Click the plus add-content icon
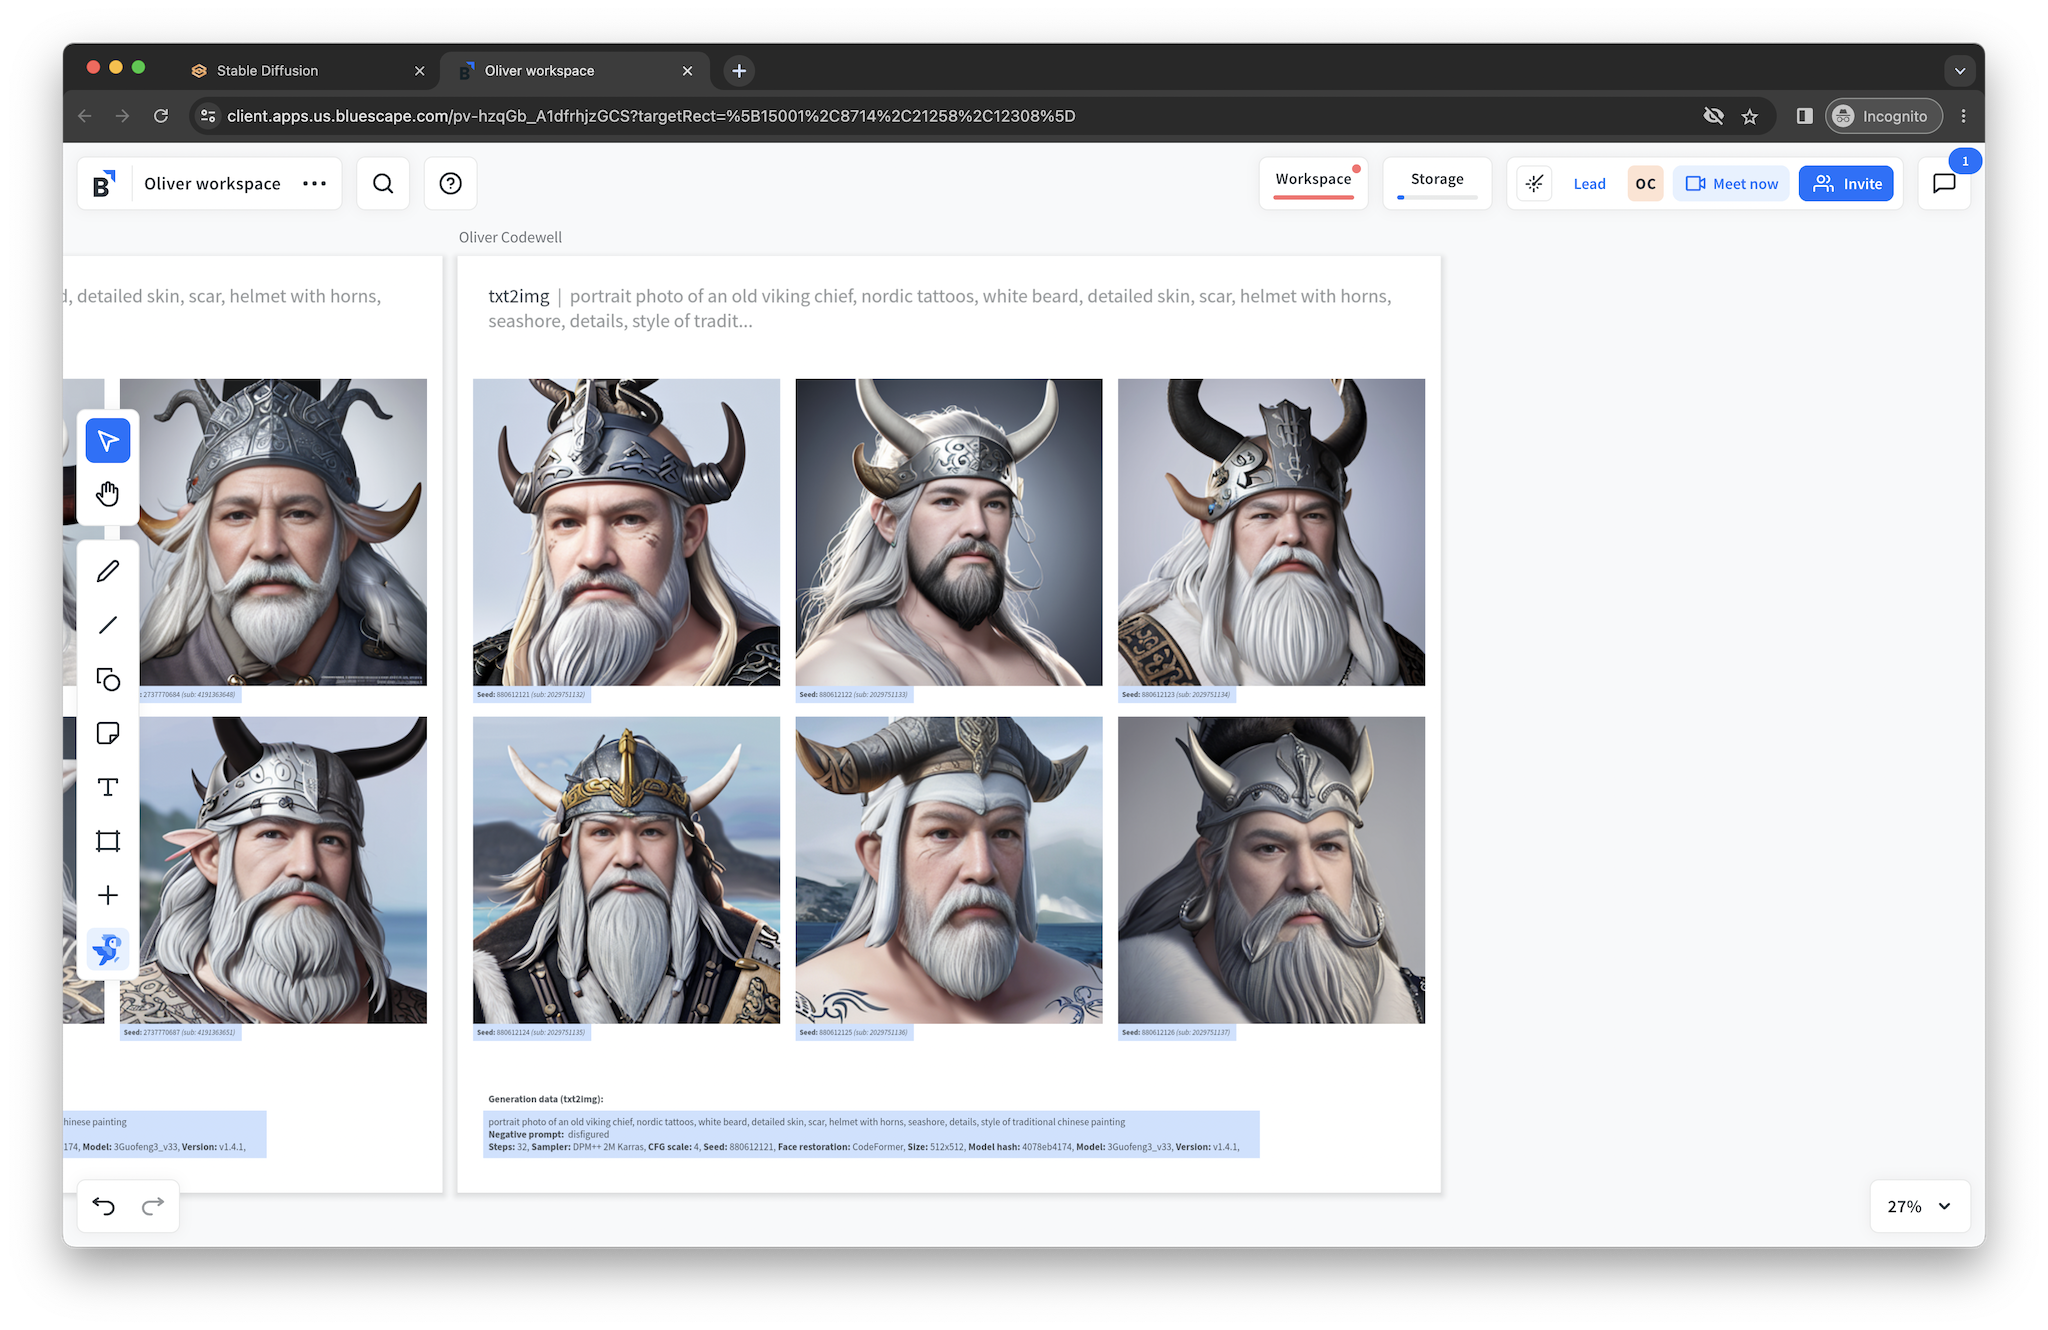2048x1330 pixels. pos(108,895)
